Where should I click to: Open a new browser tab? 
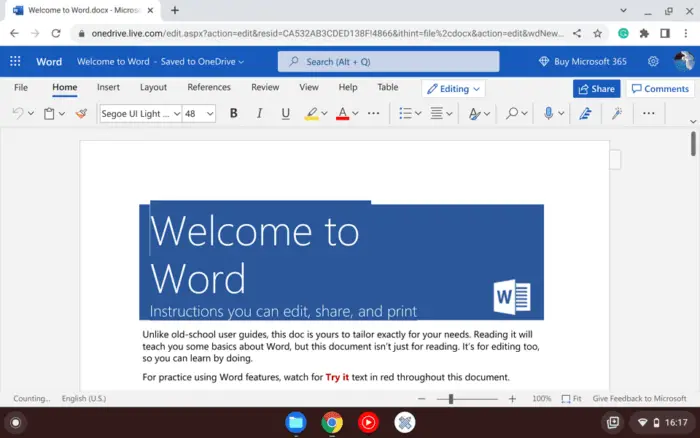175,10
